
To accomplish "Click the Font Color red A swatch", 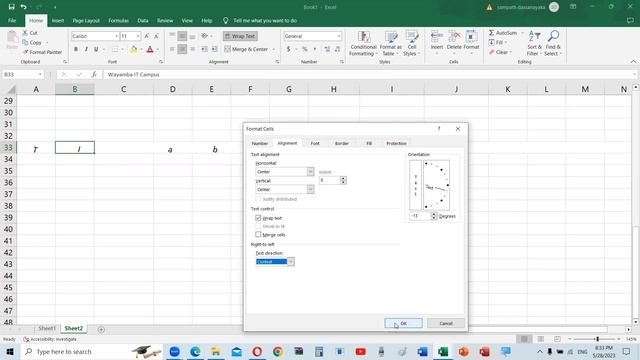I will click(x=150, y=49).
